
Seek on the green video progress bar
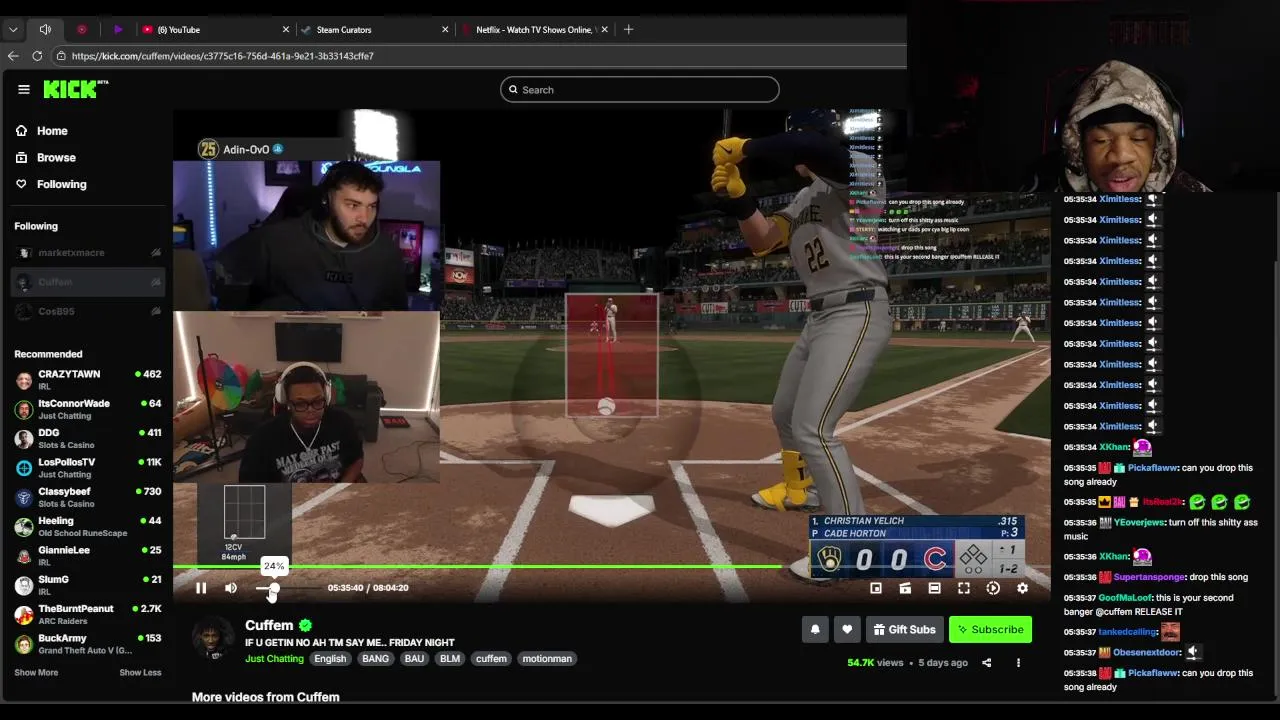coord(611,567)
